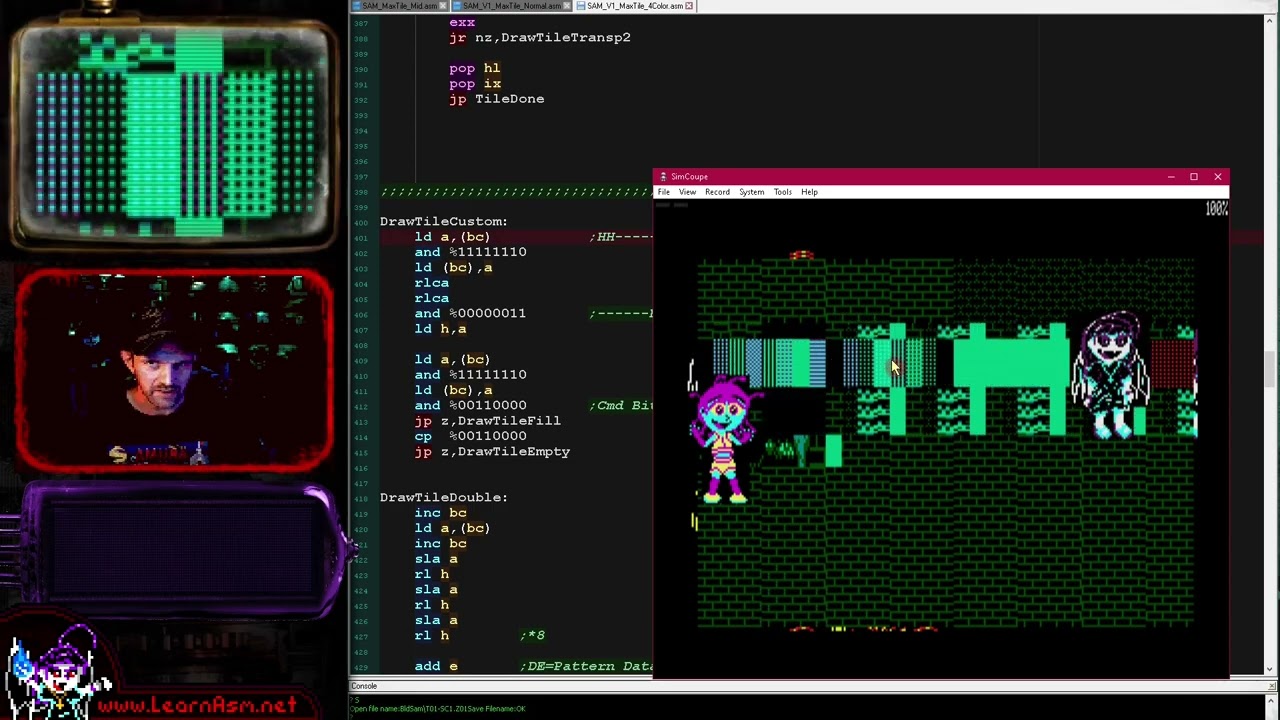Click the DrawTileDouble: label line
Image resolution: width=1280 pixels, height=720 pixels.
coord(443,497)
